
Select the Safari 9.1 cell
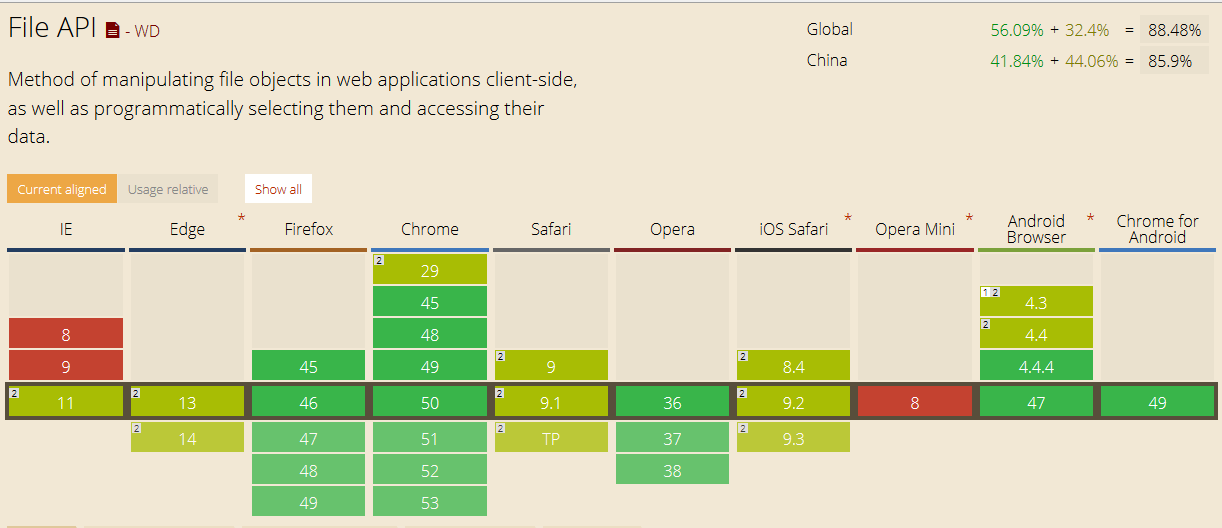(551, 403)
